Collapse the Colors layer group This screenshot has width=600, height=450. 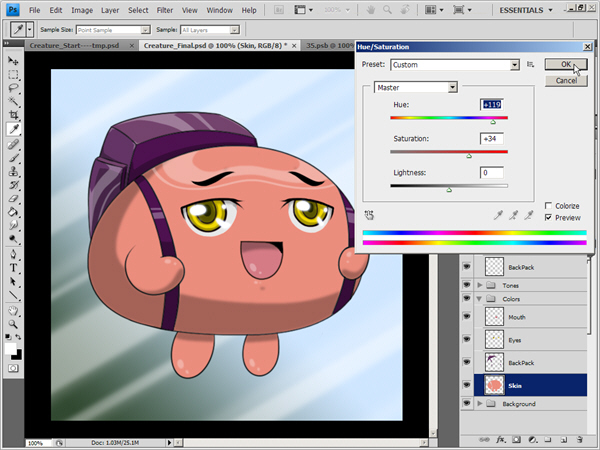(x=479, y=298)
